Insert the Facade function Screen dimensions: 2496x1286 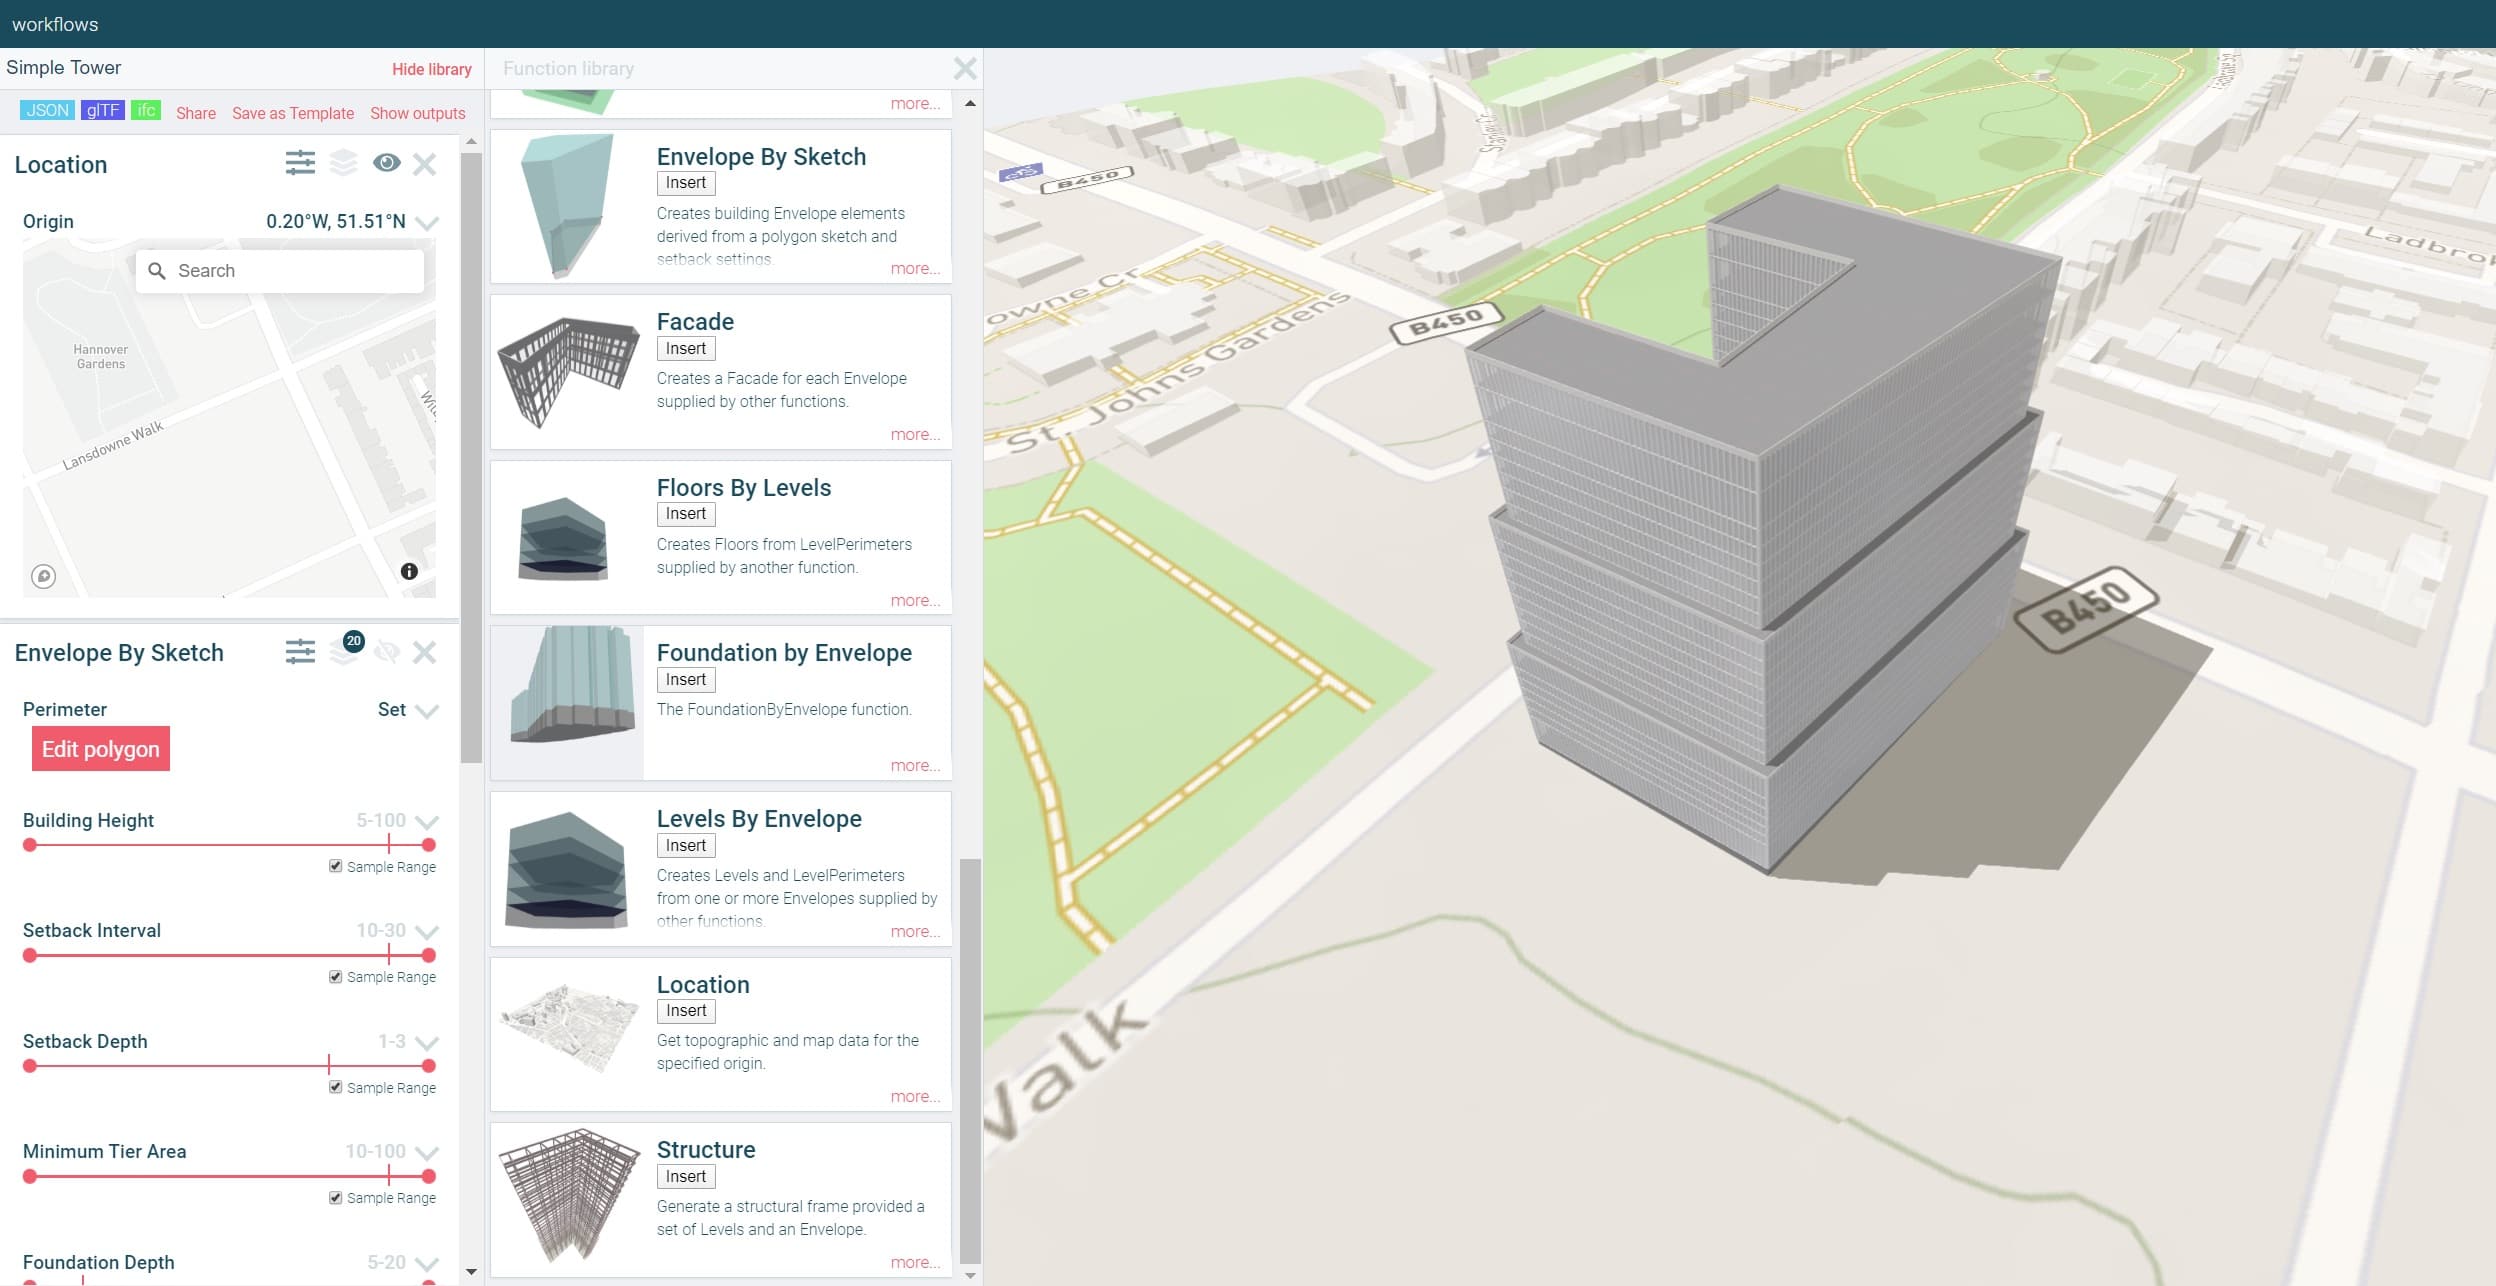pyautogui.click(x=686, y=348)
